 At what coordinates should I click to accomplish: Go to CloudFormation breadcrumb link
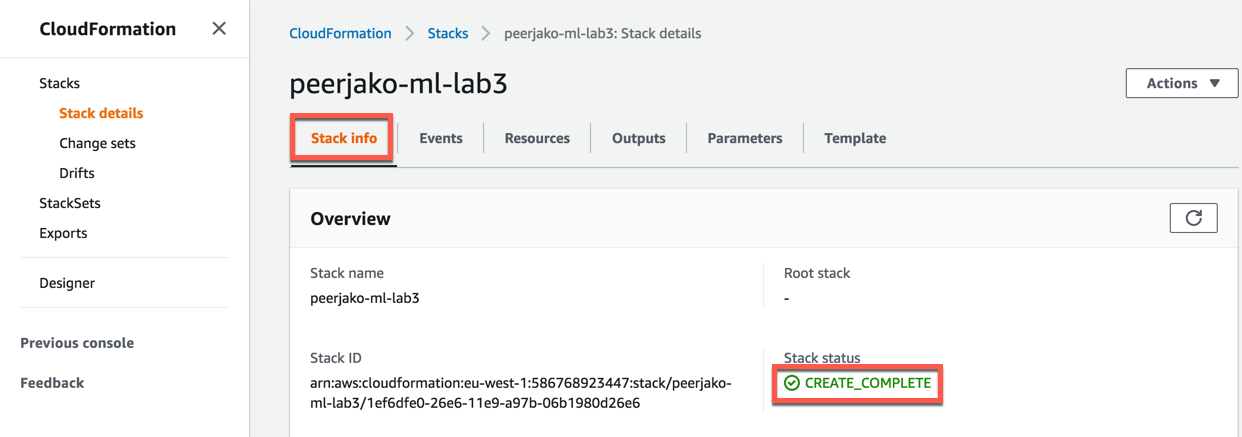[x=340, y=33]
